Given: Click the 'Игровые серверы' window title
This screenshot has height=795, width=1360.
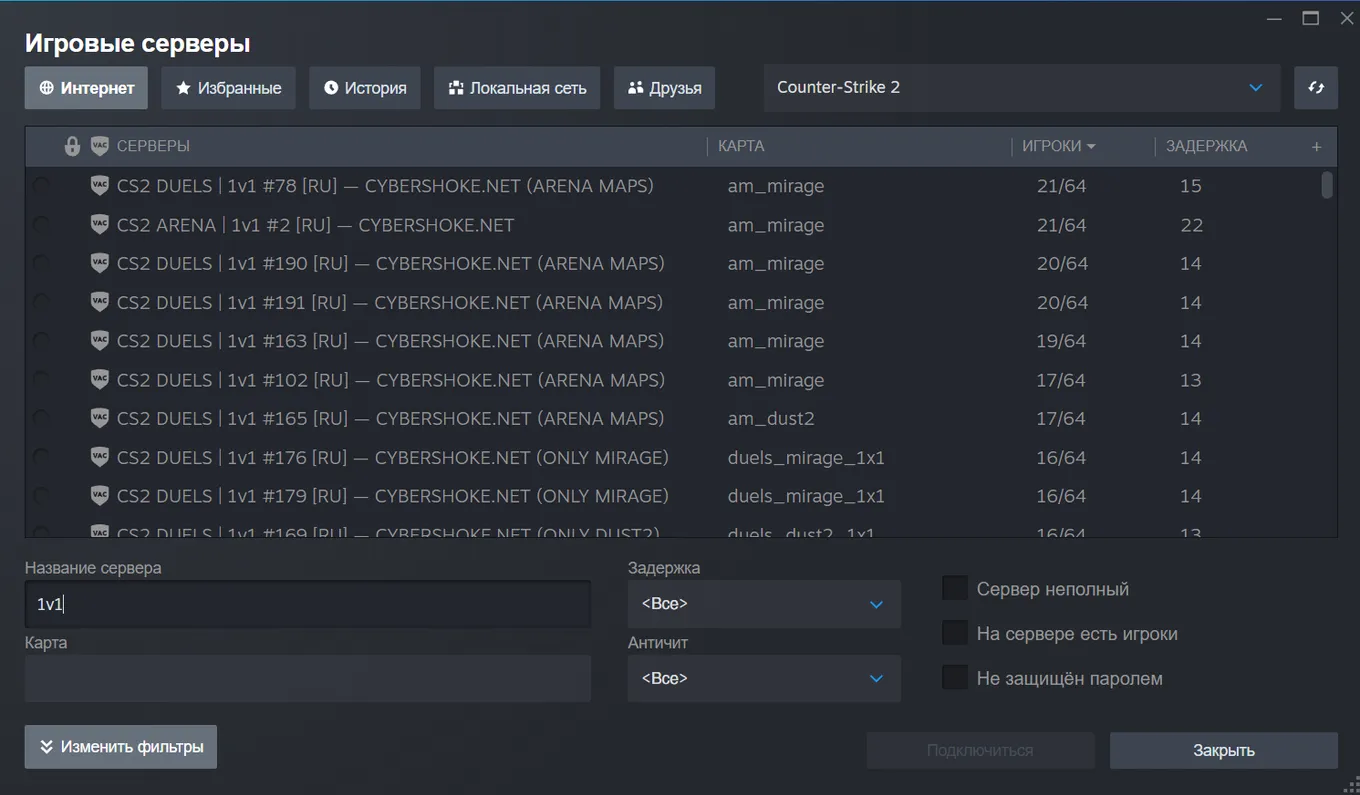Looking at the screenshot, I should [x=138, y=43].
